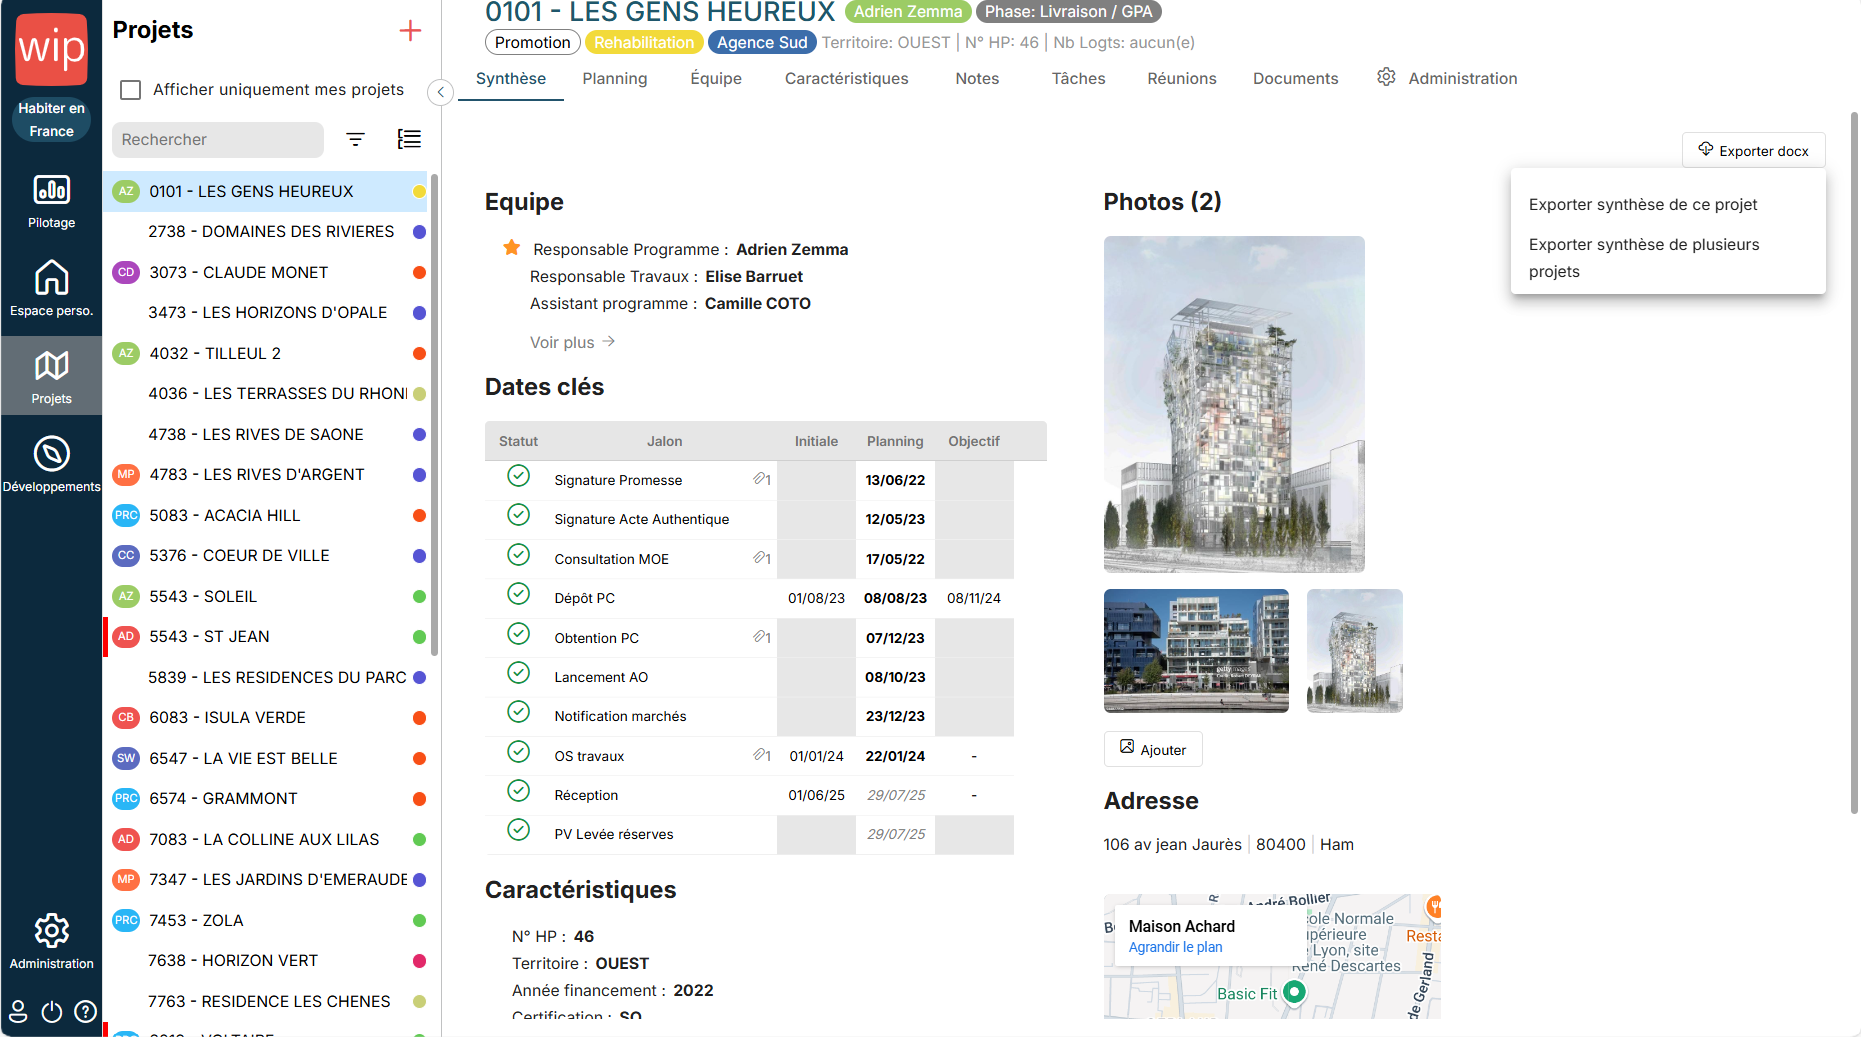Click status check icon for PV Levée réserves
Viewport: 1861px width, 1037px height.
518,830
